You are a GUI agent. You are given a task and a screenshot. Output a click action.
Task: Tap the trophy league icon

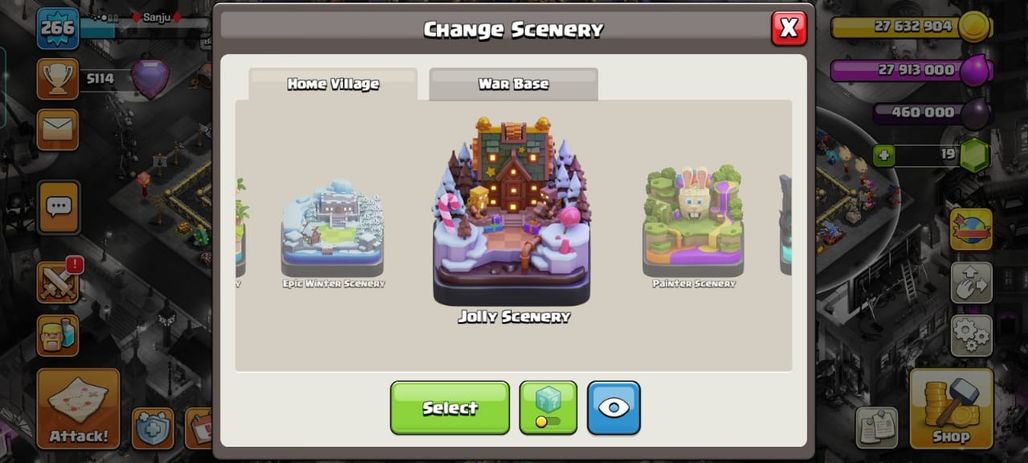(x=58, y=79)
